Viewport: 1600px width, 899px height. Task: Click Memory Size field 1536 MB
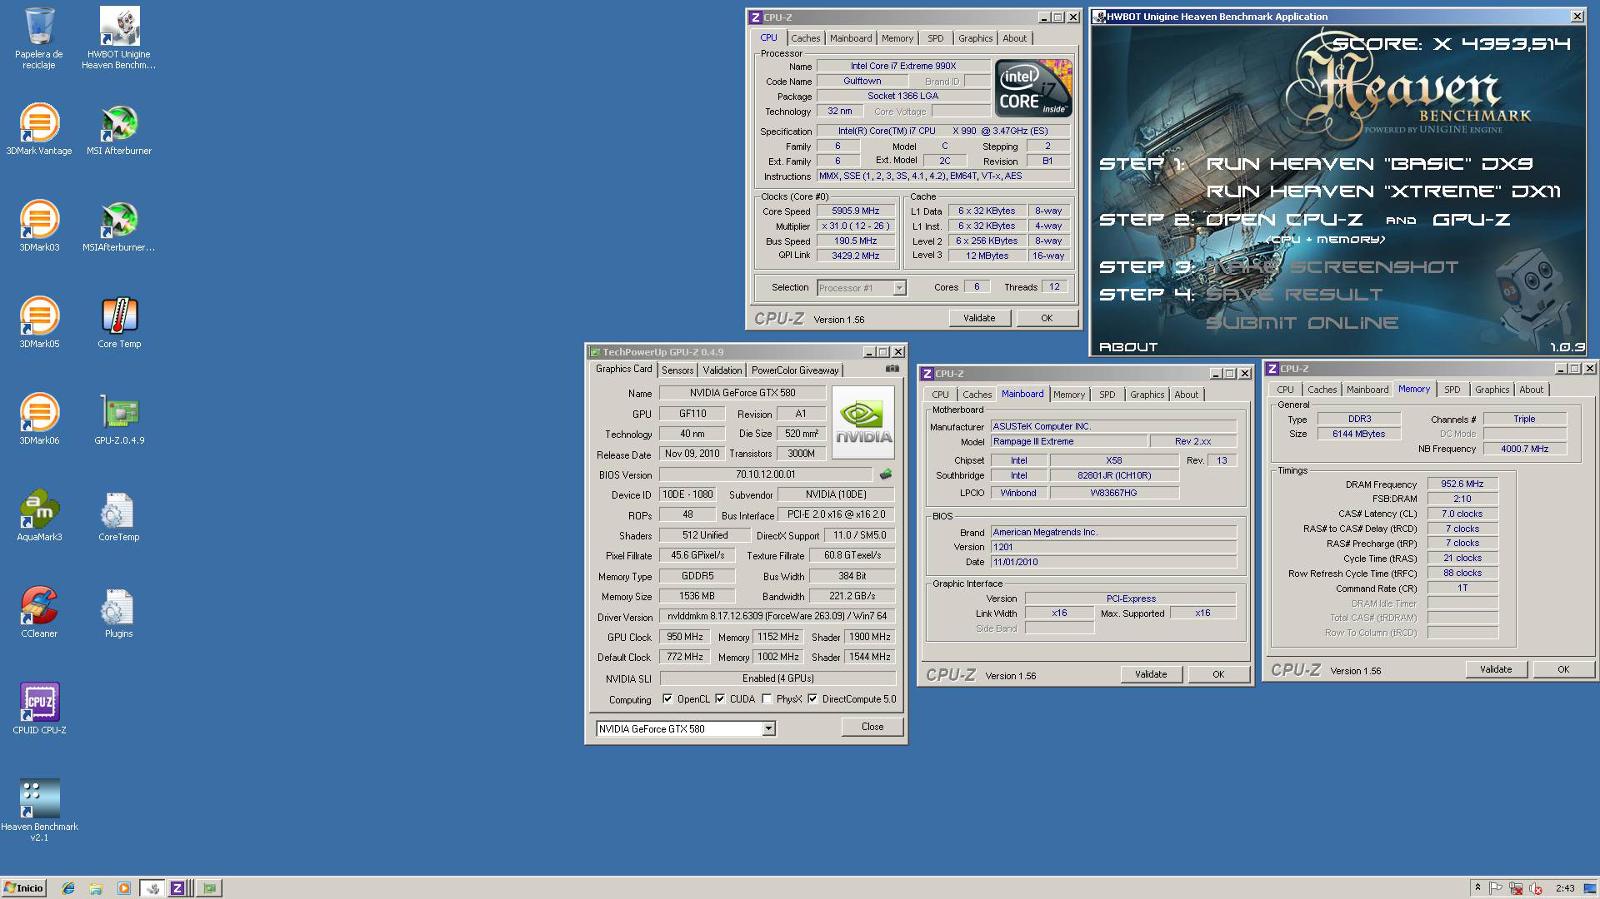697,596
